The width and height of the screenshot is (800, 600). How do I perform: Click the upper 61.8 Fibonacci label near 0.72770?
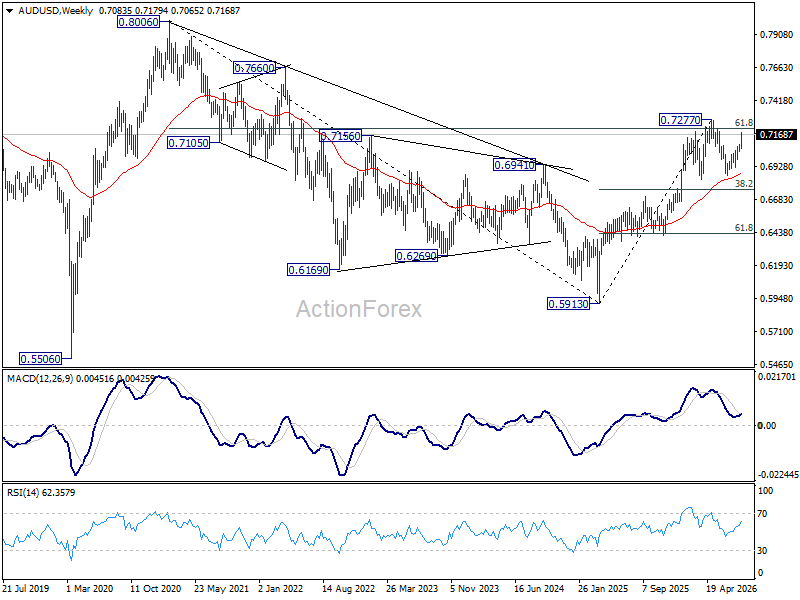[x=744, y=122]
